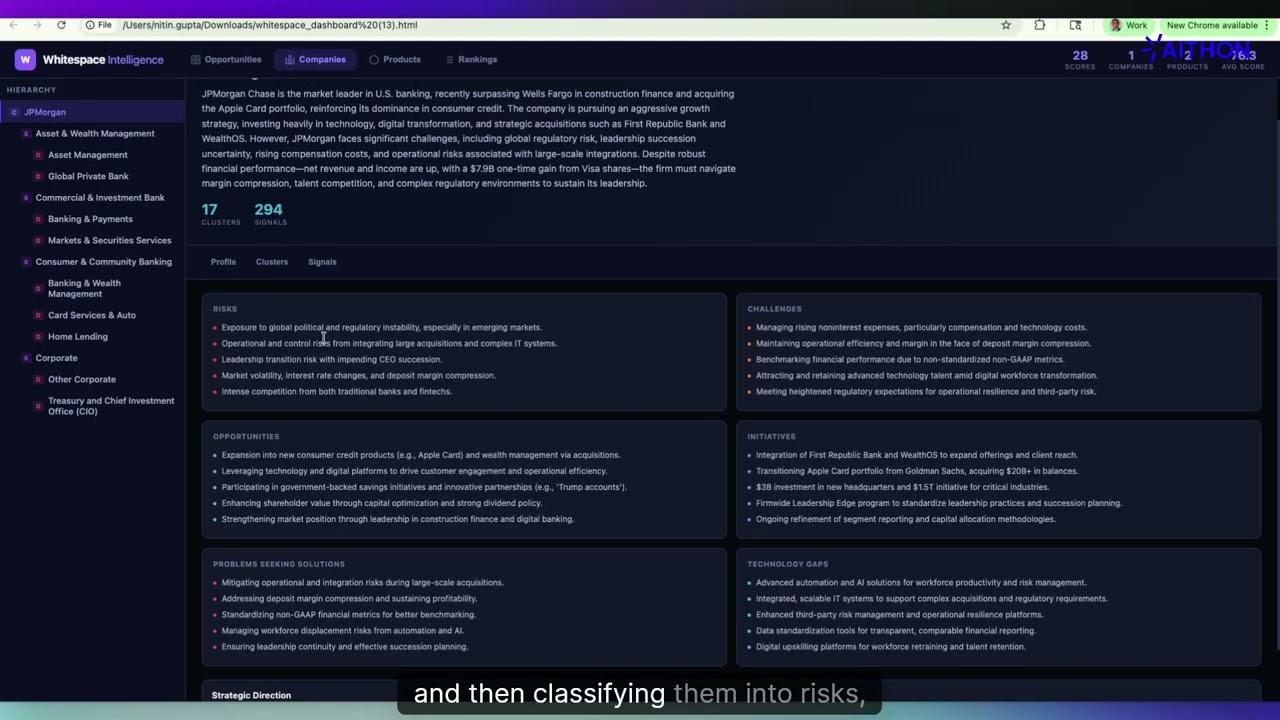
Task: Select JPMorgan in the hierarchy
Action: coord(92,112)
